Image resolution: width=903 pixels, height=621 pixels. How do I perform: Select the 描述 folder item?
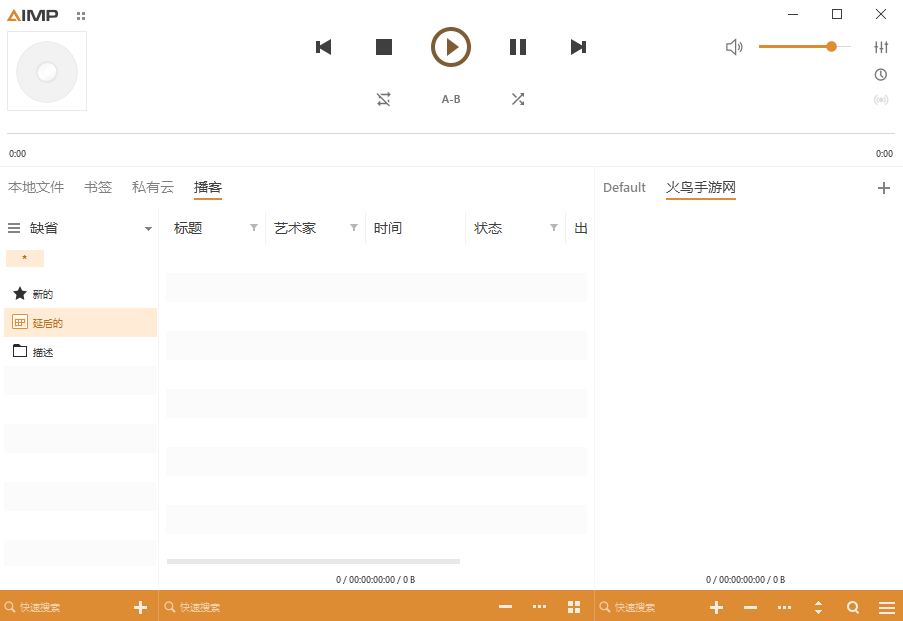81,351
